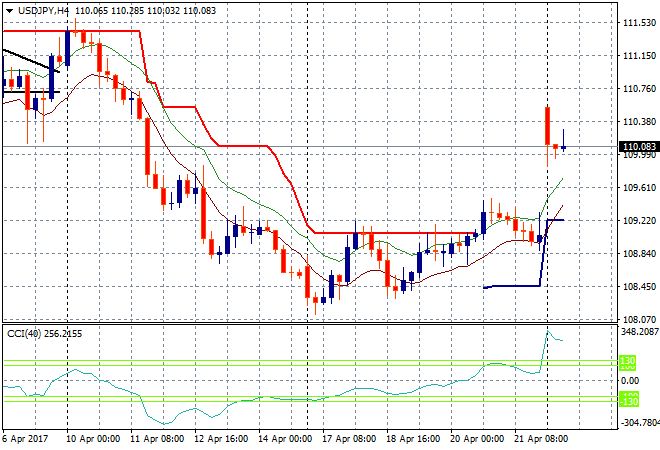
Task: Click the 0.00 CCI scale value
Action: 630,381
